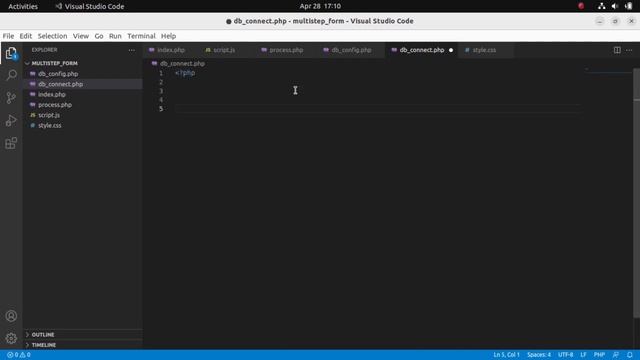640x360 pixels.
Task: Switch to the script.js tab
Action: click(224, 50)
